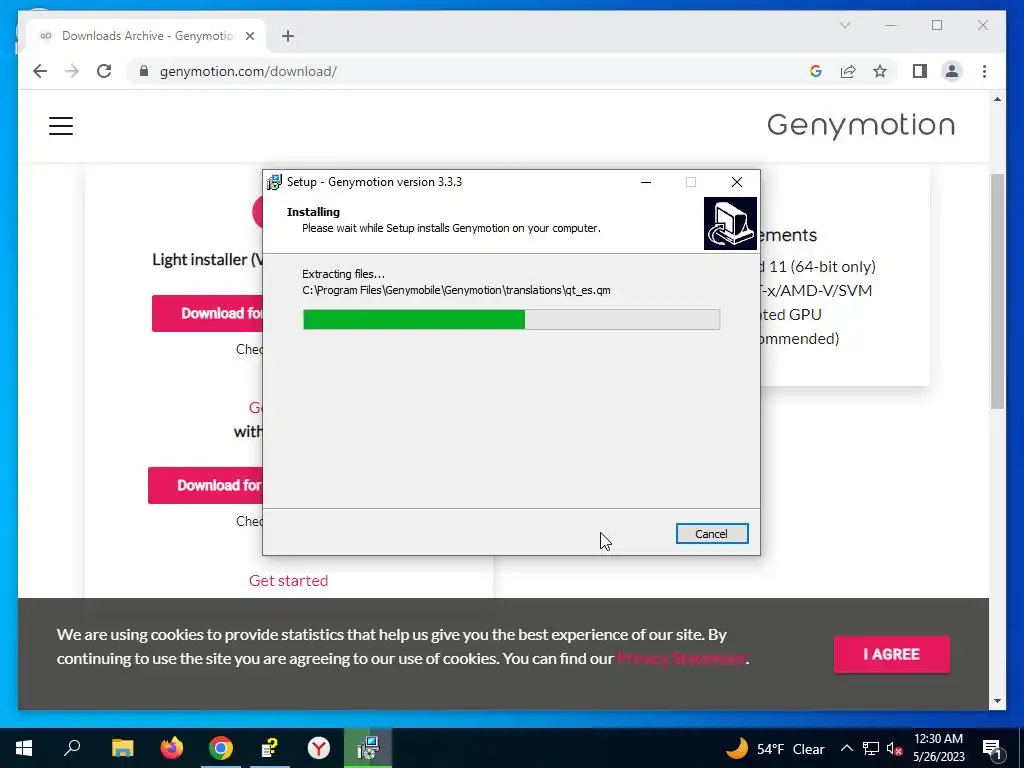1024x768 pixels.
Task: Go forward in Chrome browser
Action: (x=72, y=71)
